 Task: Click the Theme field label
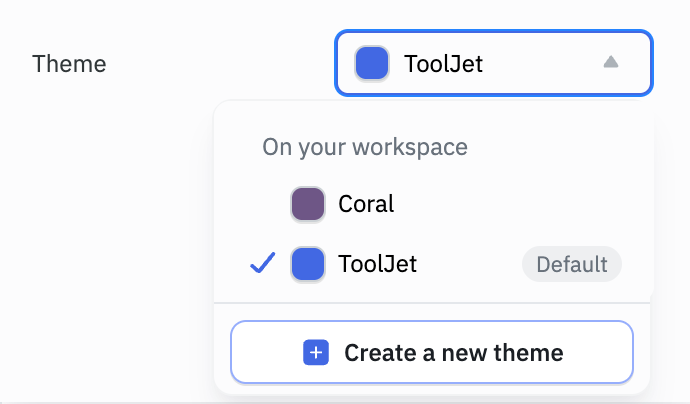coord(69,64)
